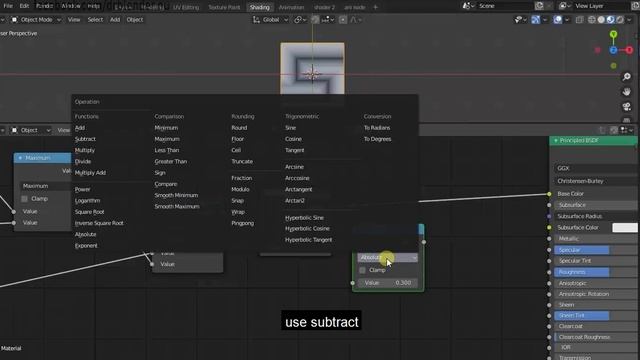This screenshot has width=640, height=360.
Task: Adjust the Roughness slider on Principled BSDF
Action: point(596,272)
